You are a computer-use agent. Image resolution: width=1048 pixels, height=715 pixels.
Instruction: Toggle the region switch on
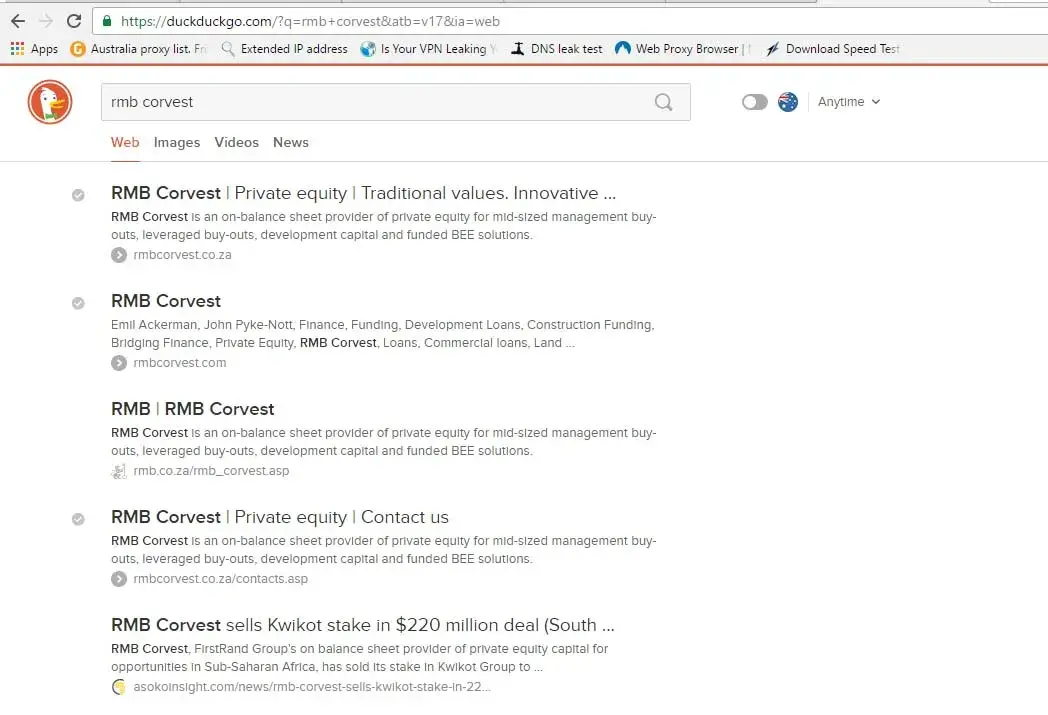[x=755, y=102]
